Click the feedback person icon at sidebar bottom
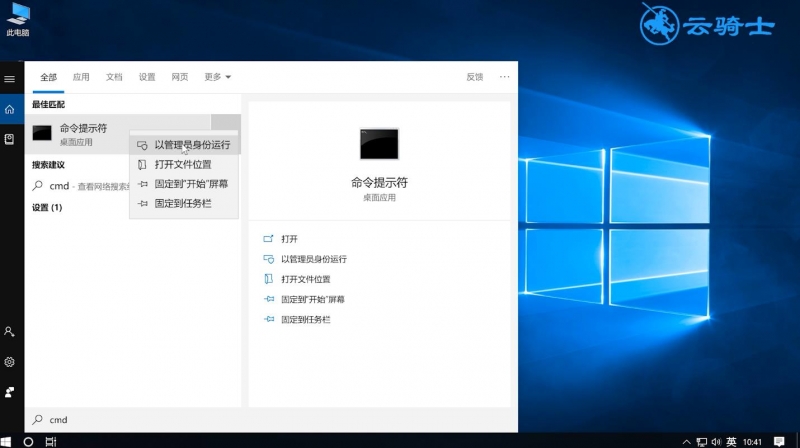The image size is (800, 448). [9, 392]
